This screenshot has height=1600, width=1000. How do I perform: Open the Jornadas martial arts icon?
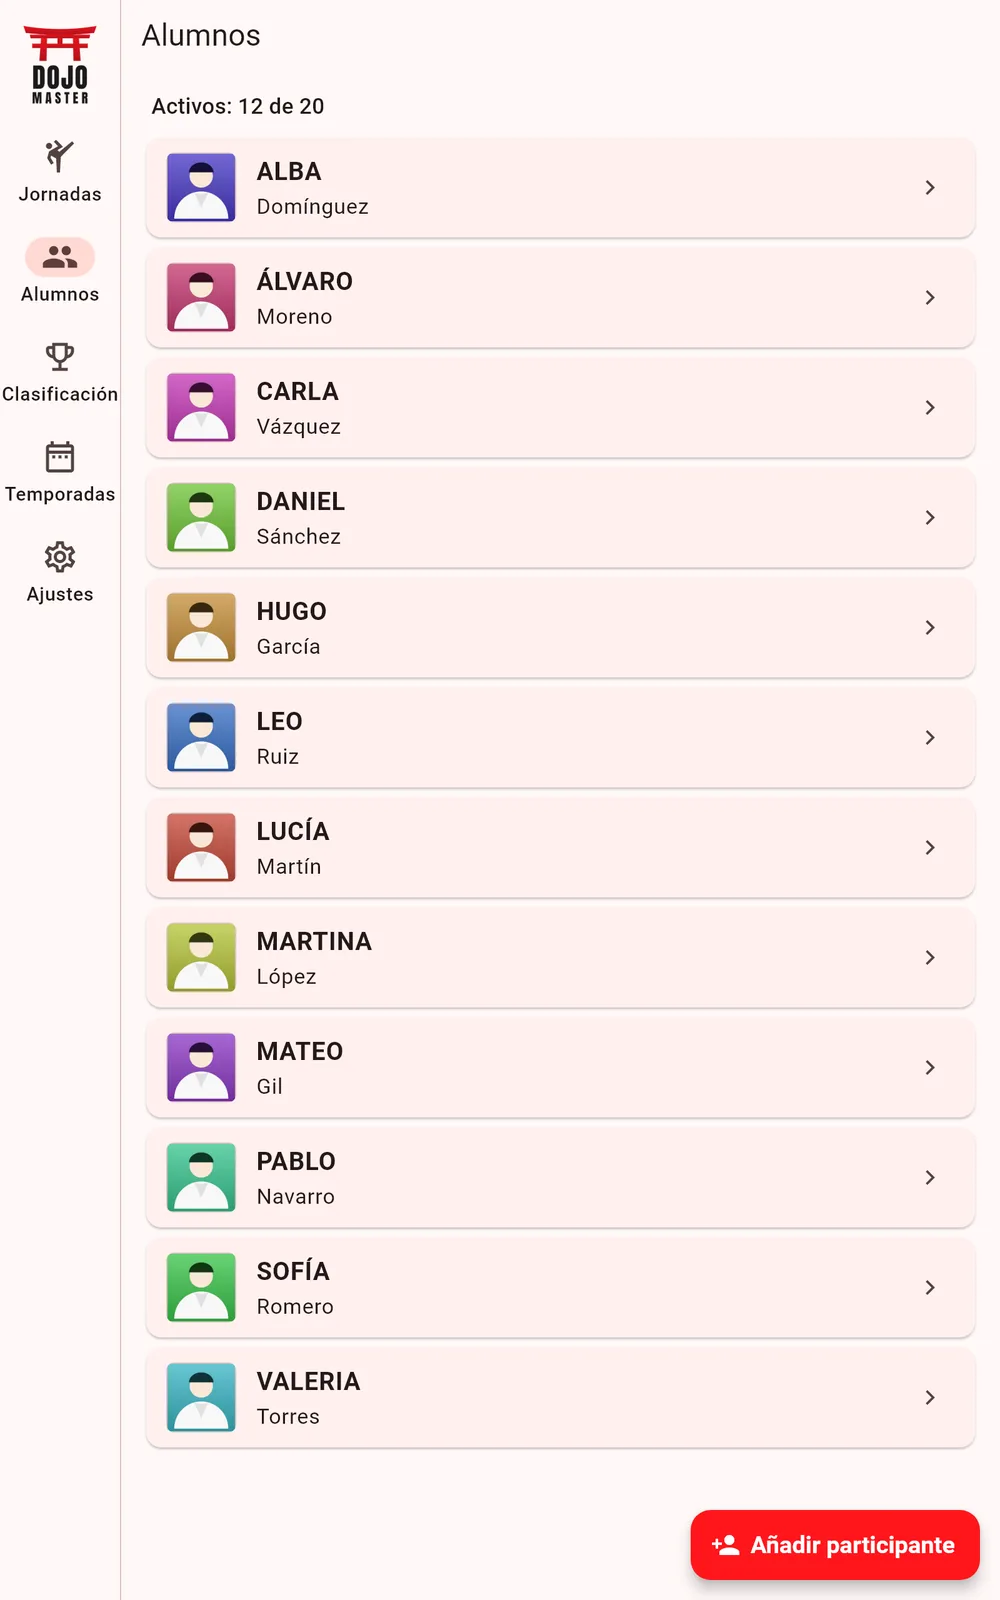pos(60,157)
